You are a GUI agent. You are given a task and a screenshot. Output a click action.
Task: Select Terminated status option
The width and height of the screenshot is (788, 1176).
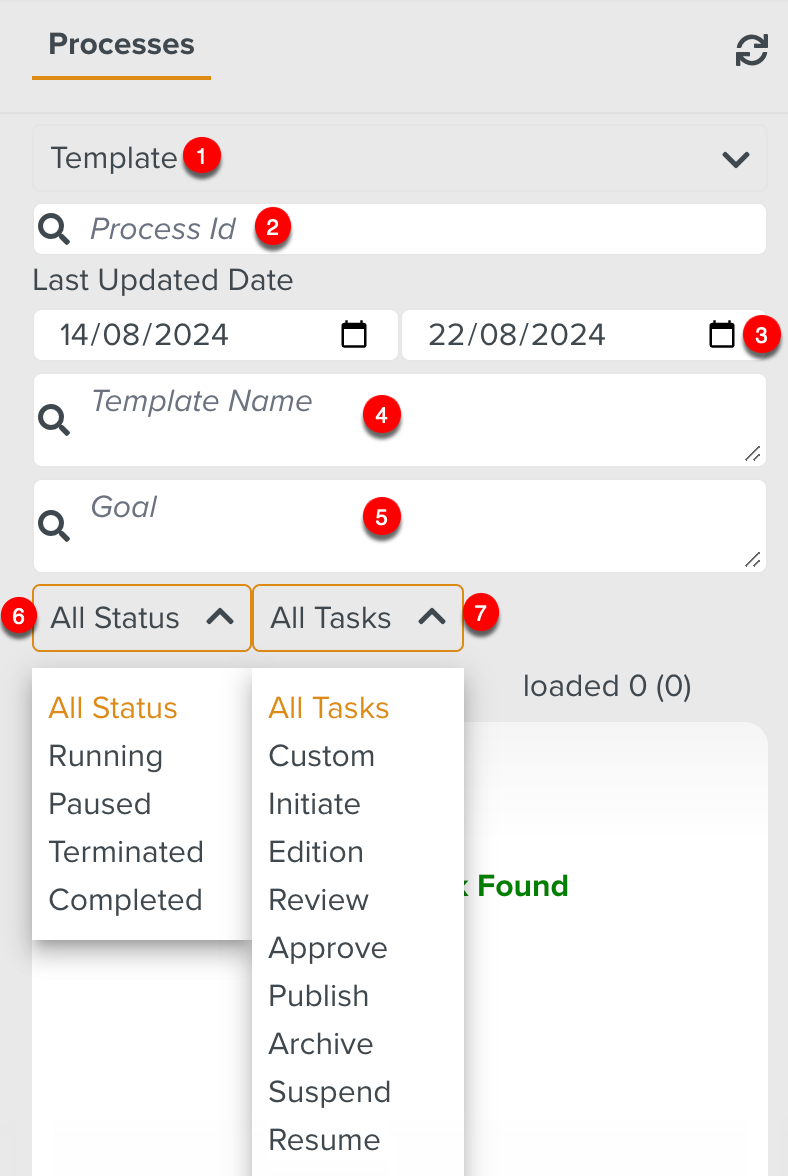126,852
